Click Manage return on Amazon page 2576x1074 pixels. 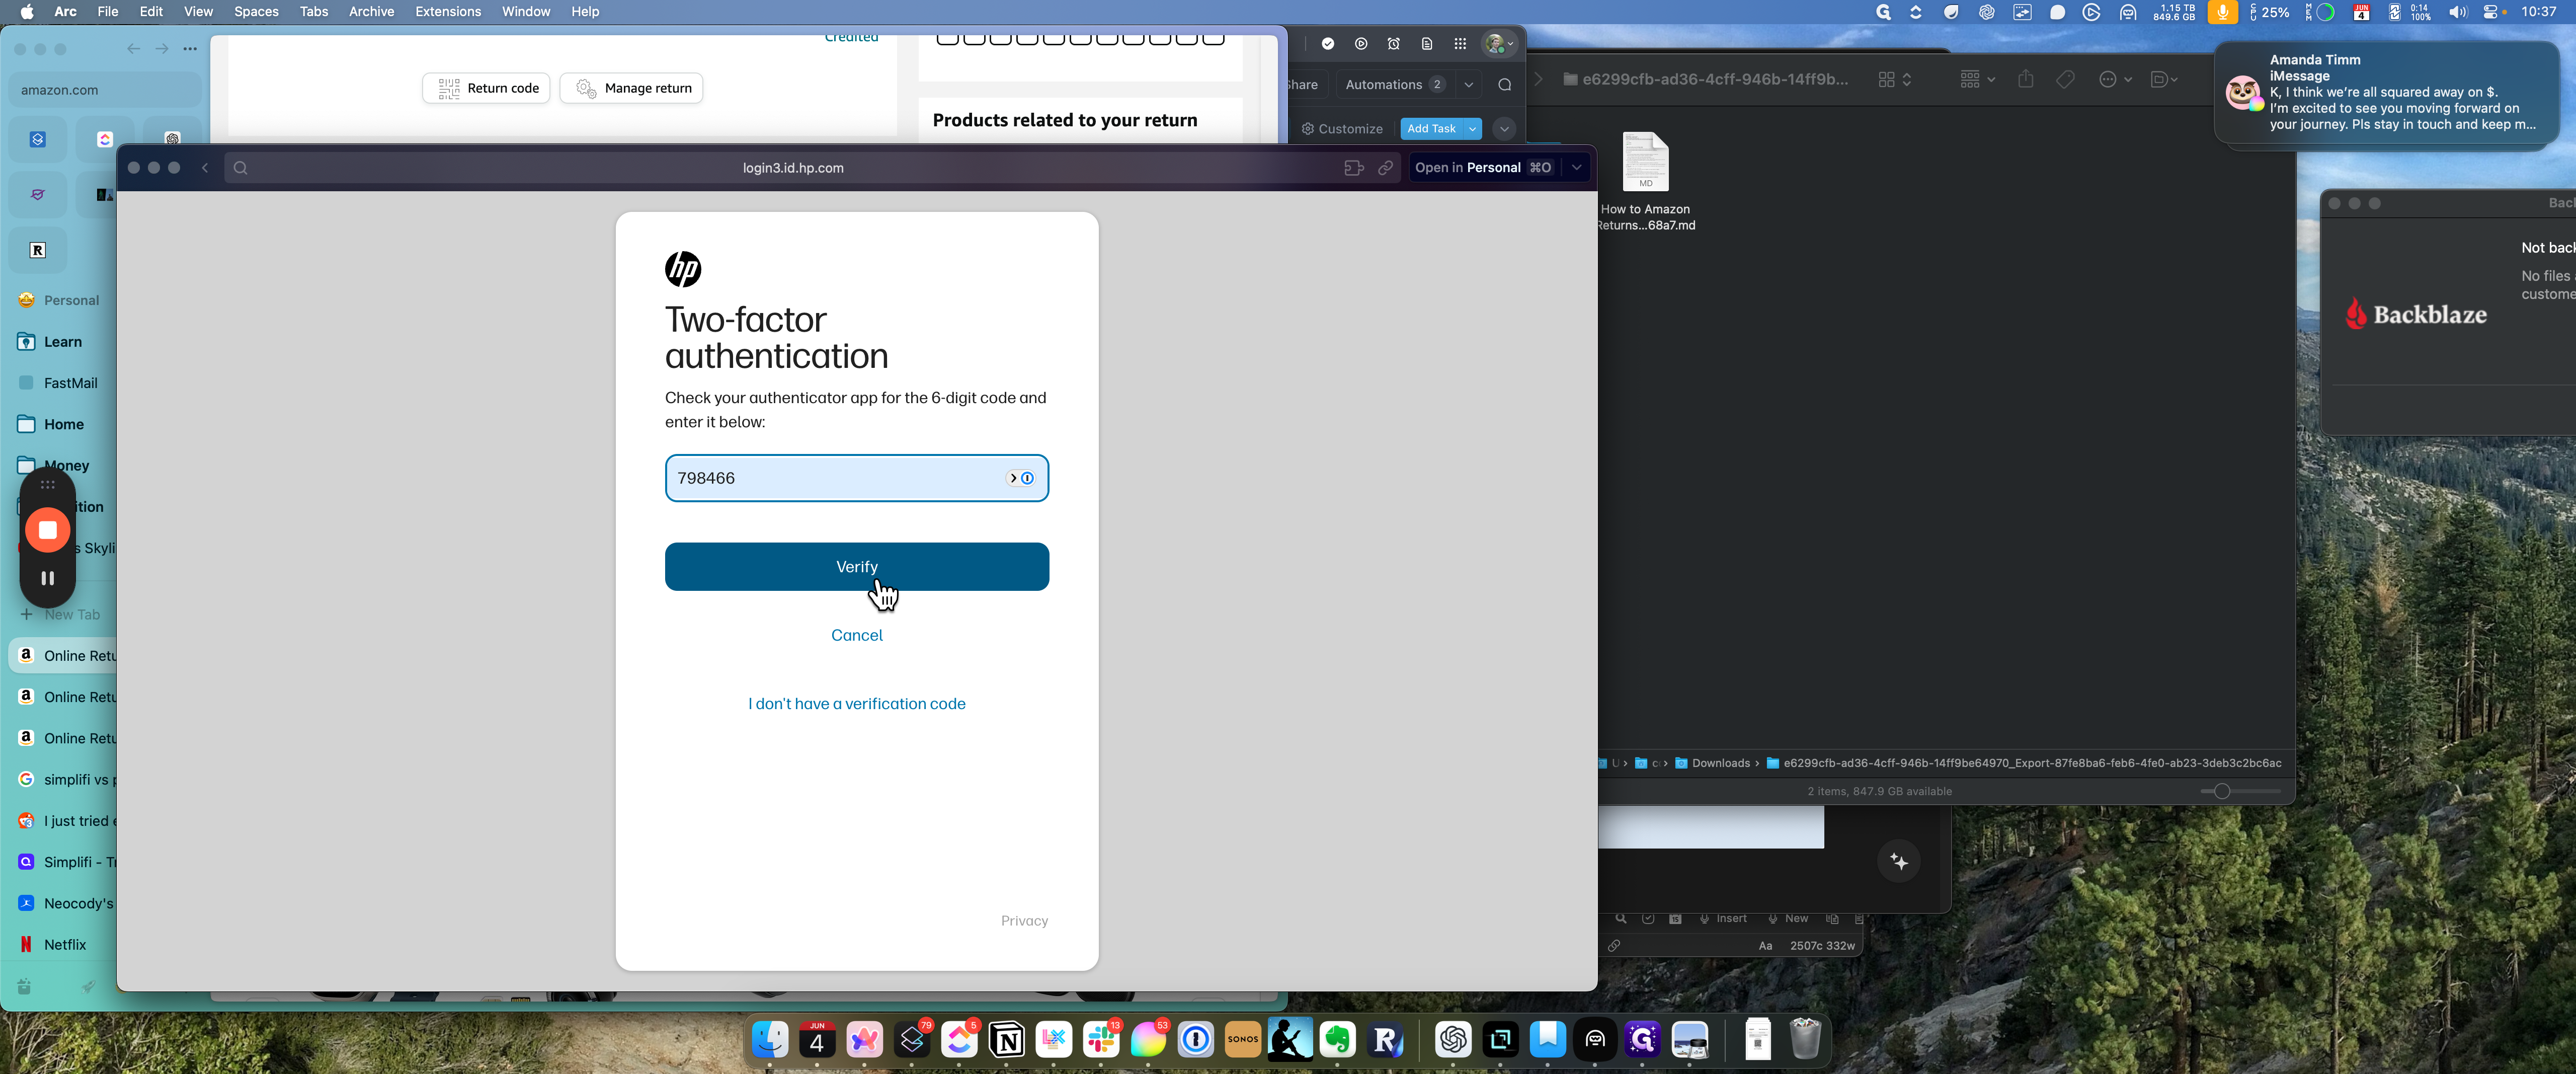[x=632, y=88]
